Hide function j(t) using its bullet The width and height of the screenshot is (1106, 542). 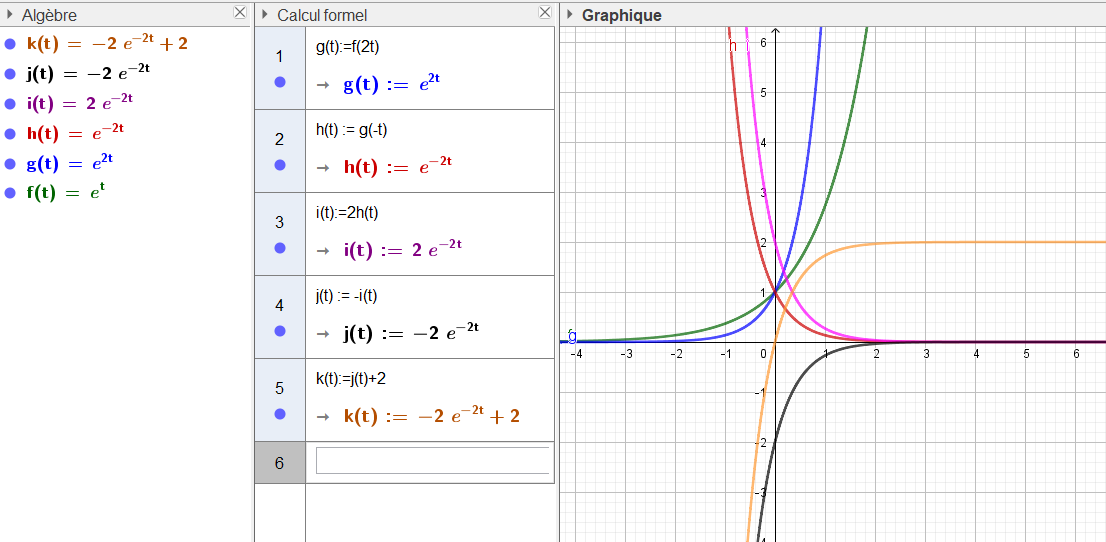click(x=10, y=74)
